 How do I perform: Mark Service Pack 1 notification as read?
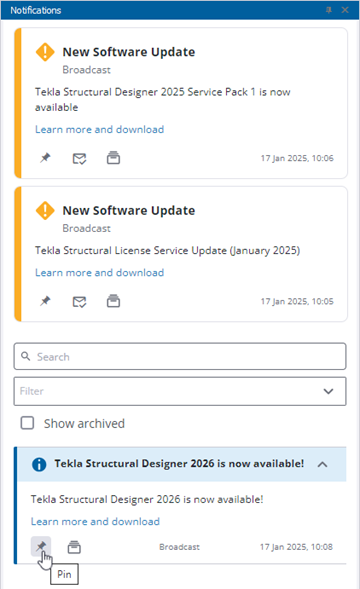pos(79,159)
